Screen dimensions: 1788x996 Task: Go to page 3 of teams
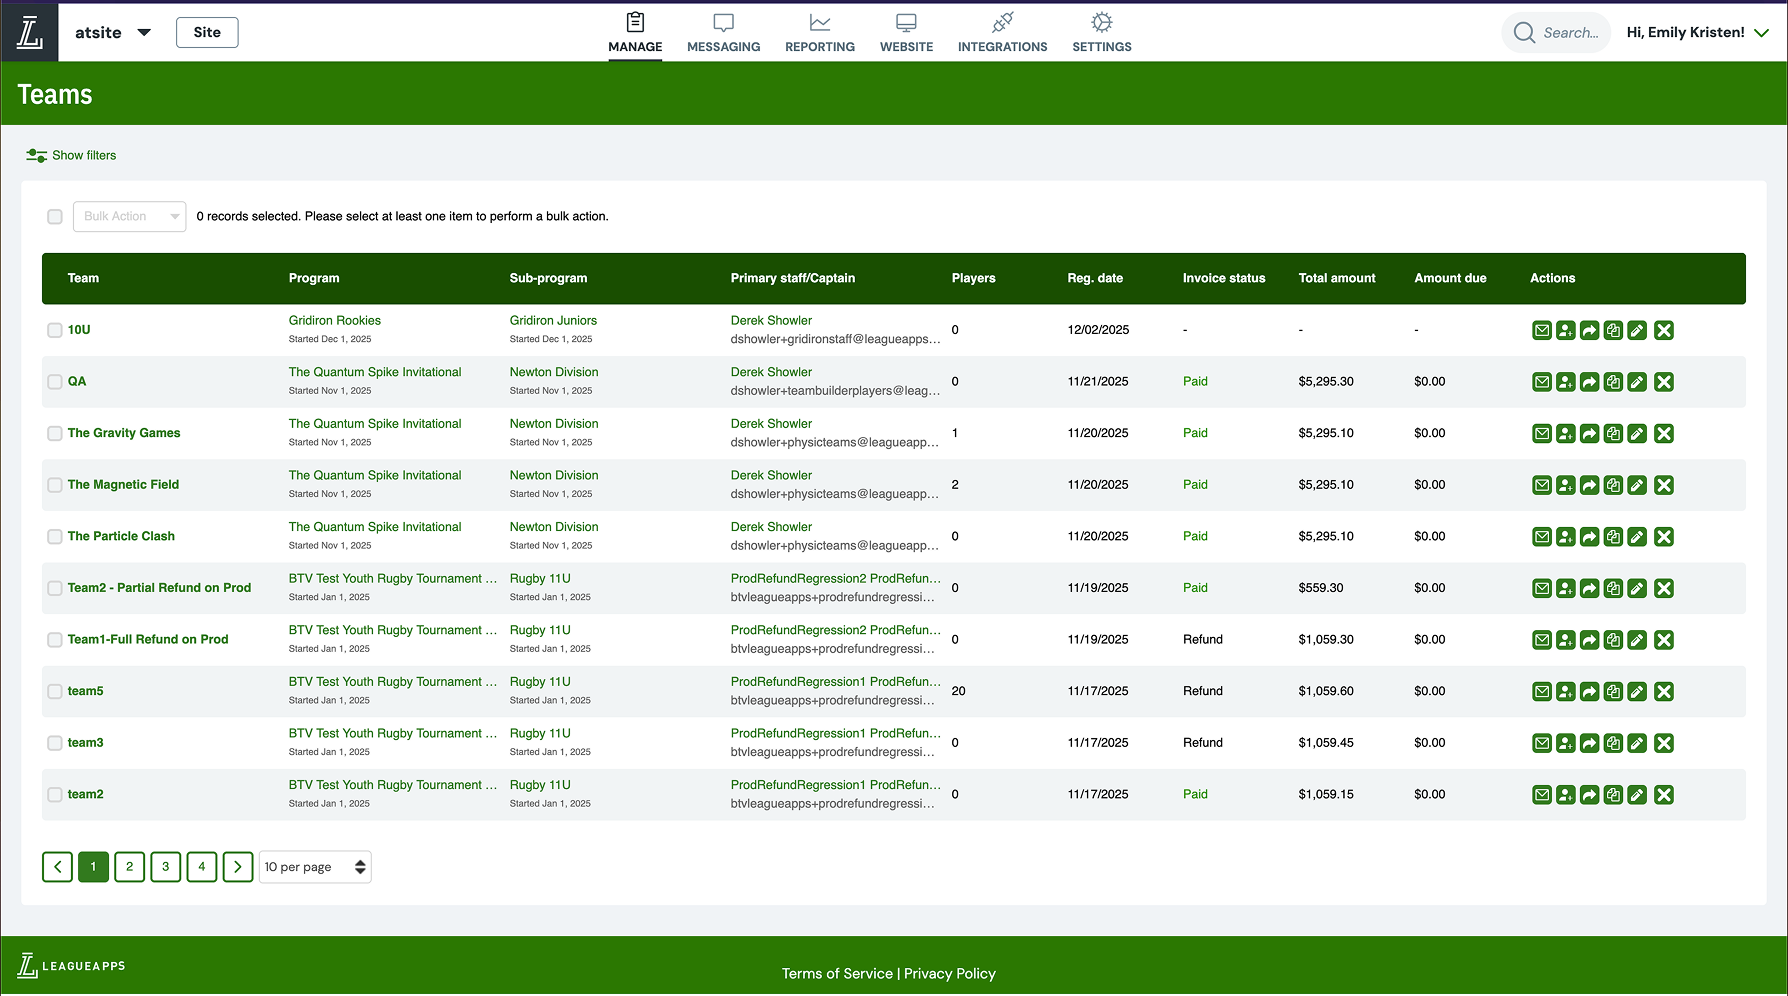(165, 867)
